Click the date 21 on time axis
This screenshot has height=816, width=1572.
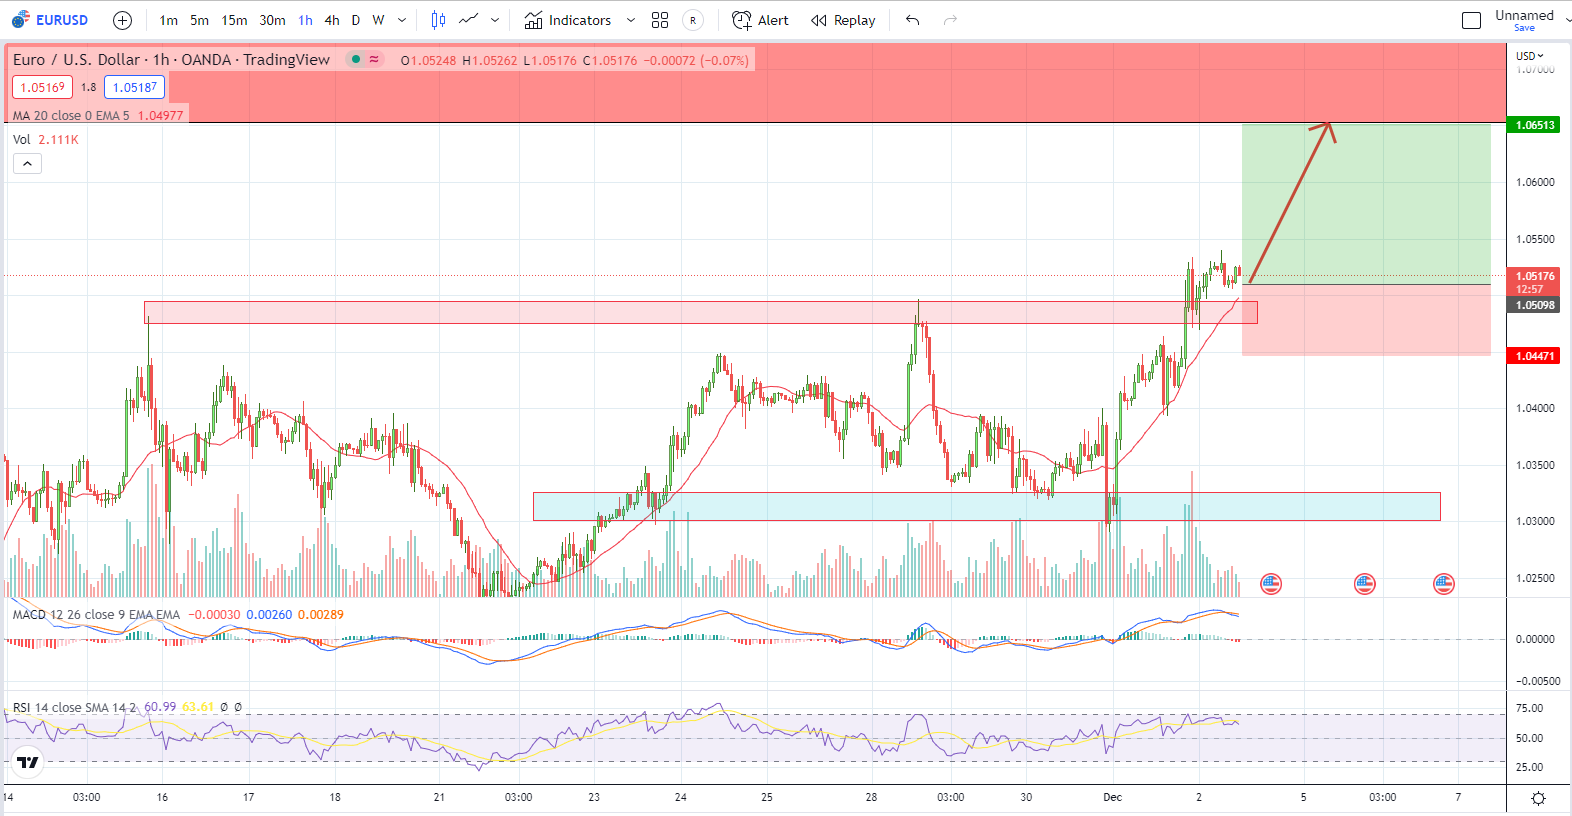tap(439, 797)
